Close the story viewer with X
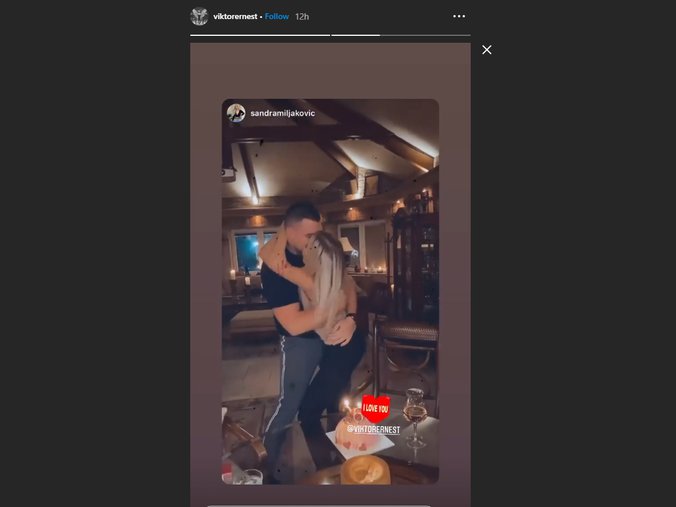The height and width of the screenshot is (507, 676). (487, 50)
